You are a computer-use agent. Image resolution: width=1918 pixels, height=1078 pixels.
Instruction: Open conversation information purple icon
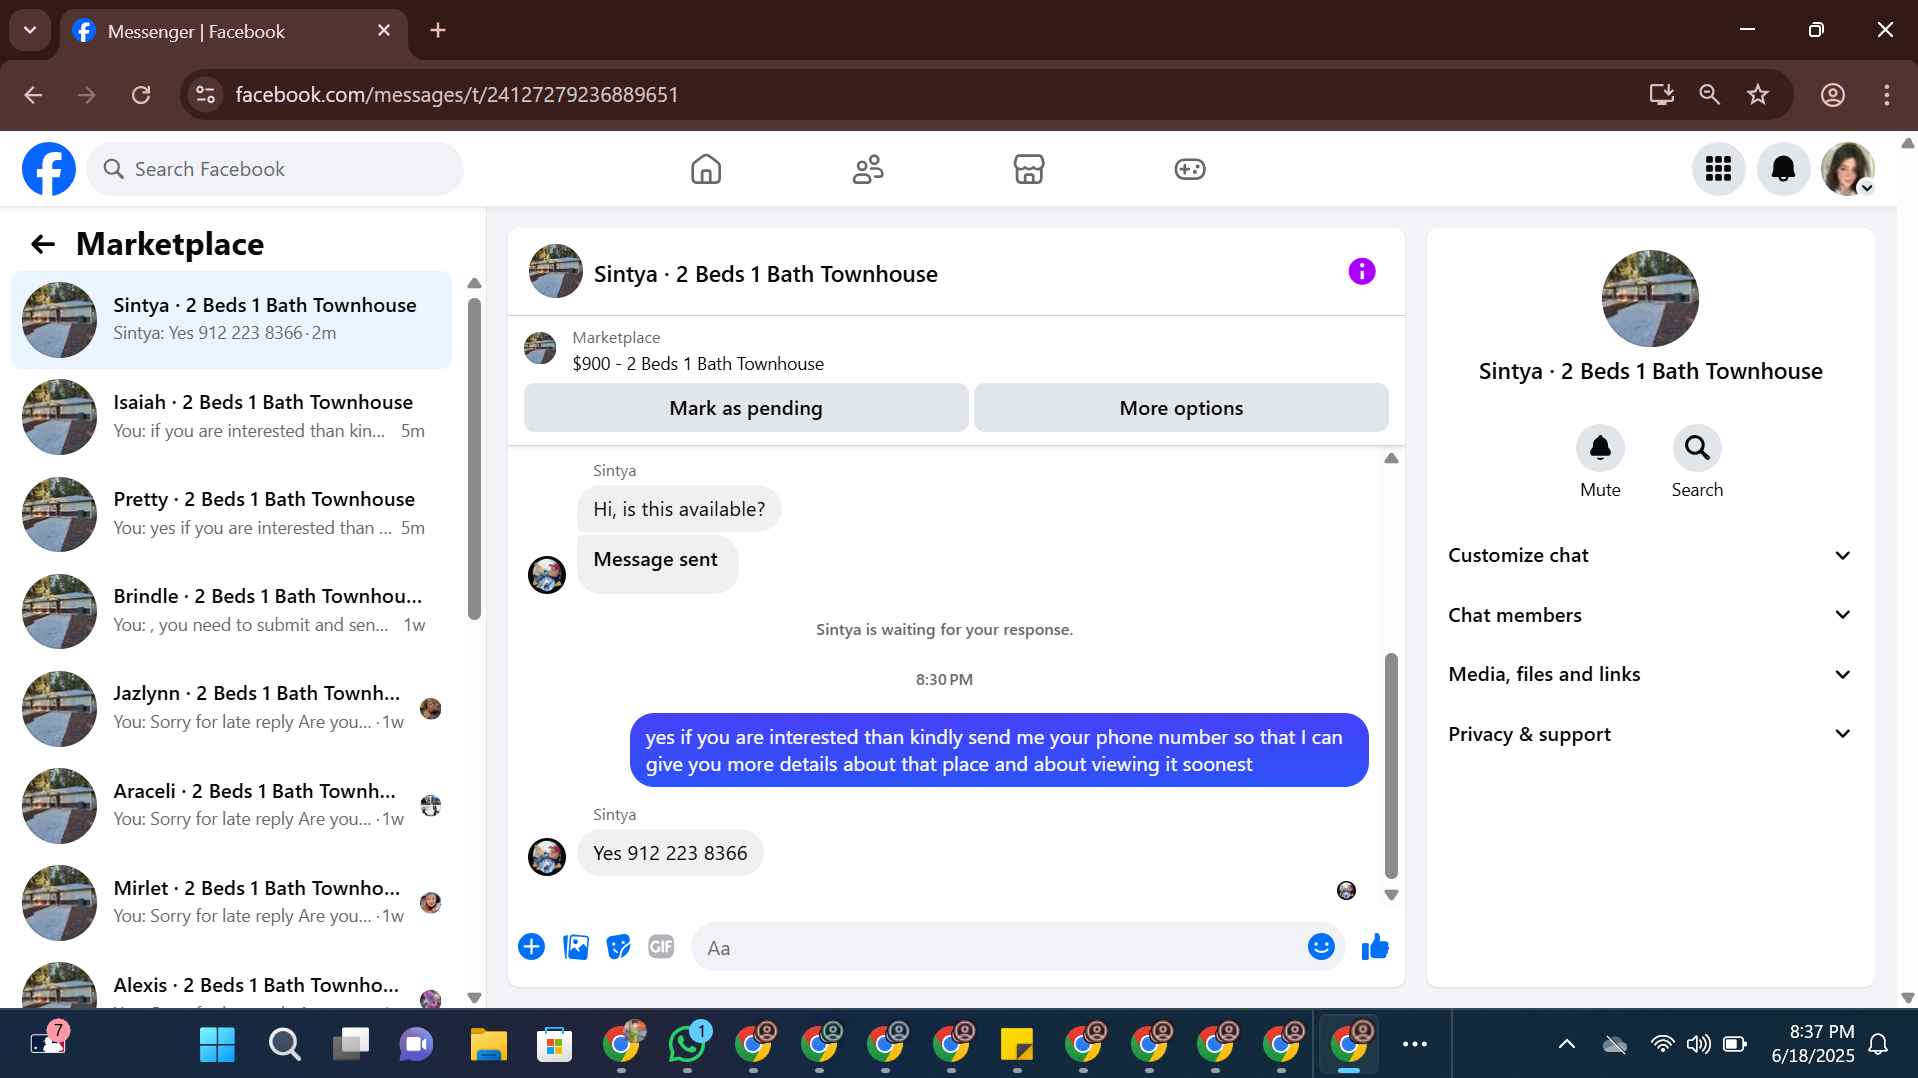(x=1362, y=271)
